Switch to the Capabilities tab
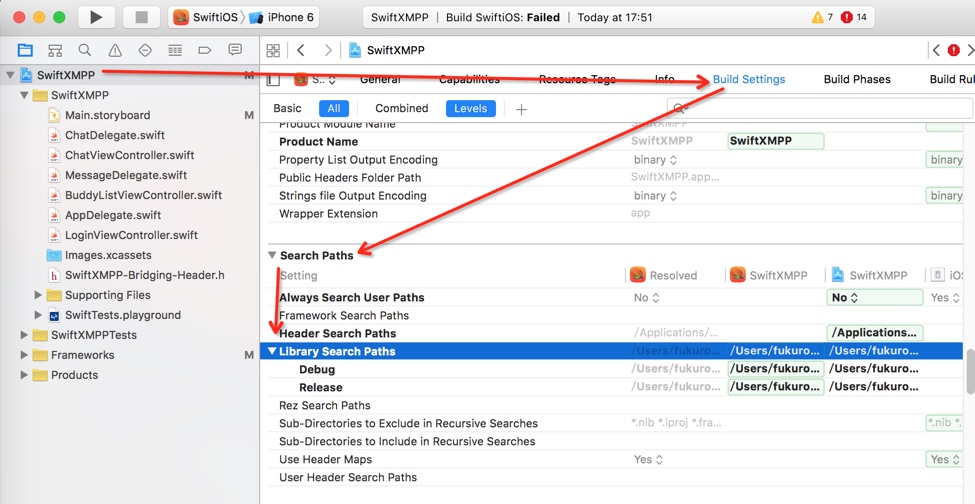Image resolution: width=975 pixels, height=504 pixels. (x=469, y=80)
